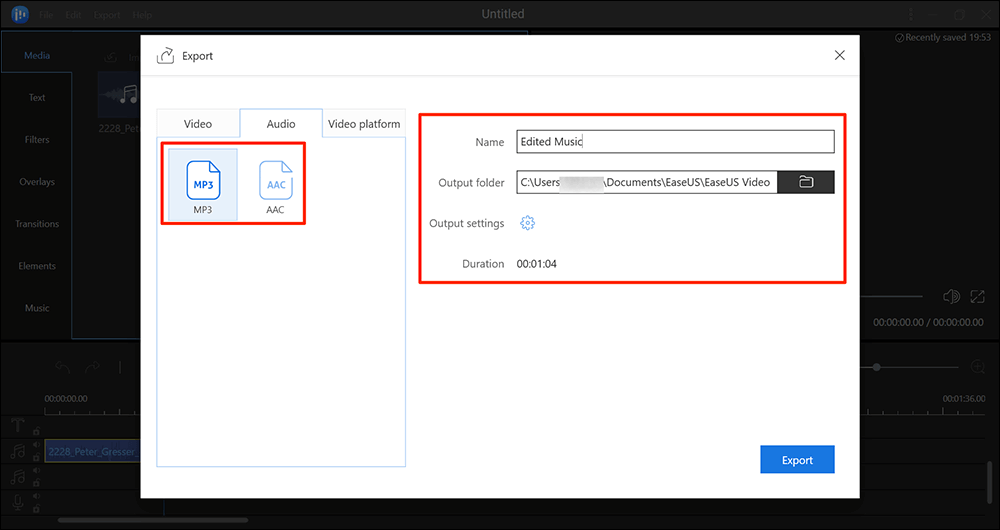The image size is (1000, 530).
Task: Click the undo arrow above the timeline
Action: coord(63,367)
